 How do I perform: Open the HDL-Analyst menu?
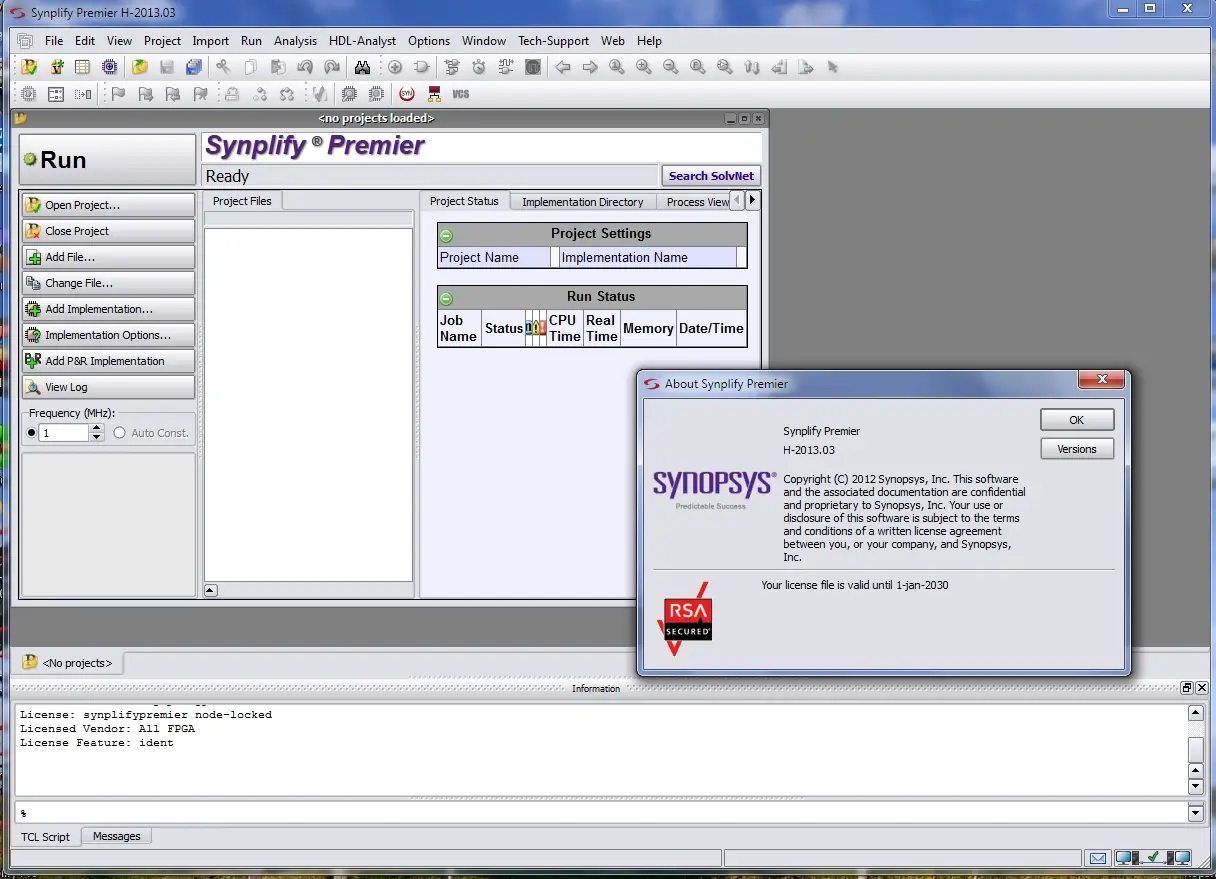pos(362,41)
